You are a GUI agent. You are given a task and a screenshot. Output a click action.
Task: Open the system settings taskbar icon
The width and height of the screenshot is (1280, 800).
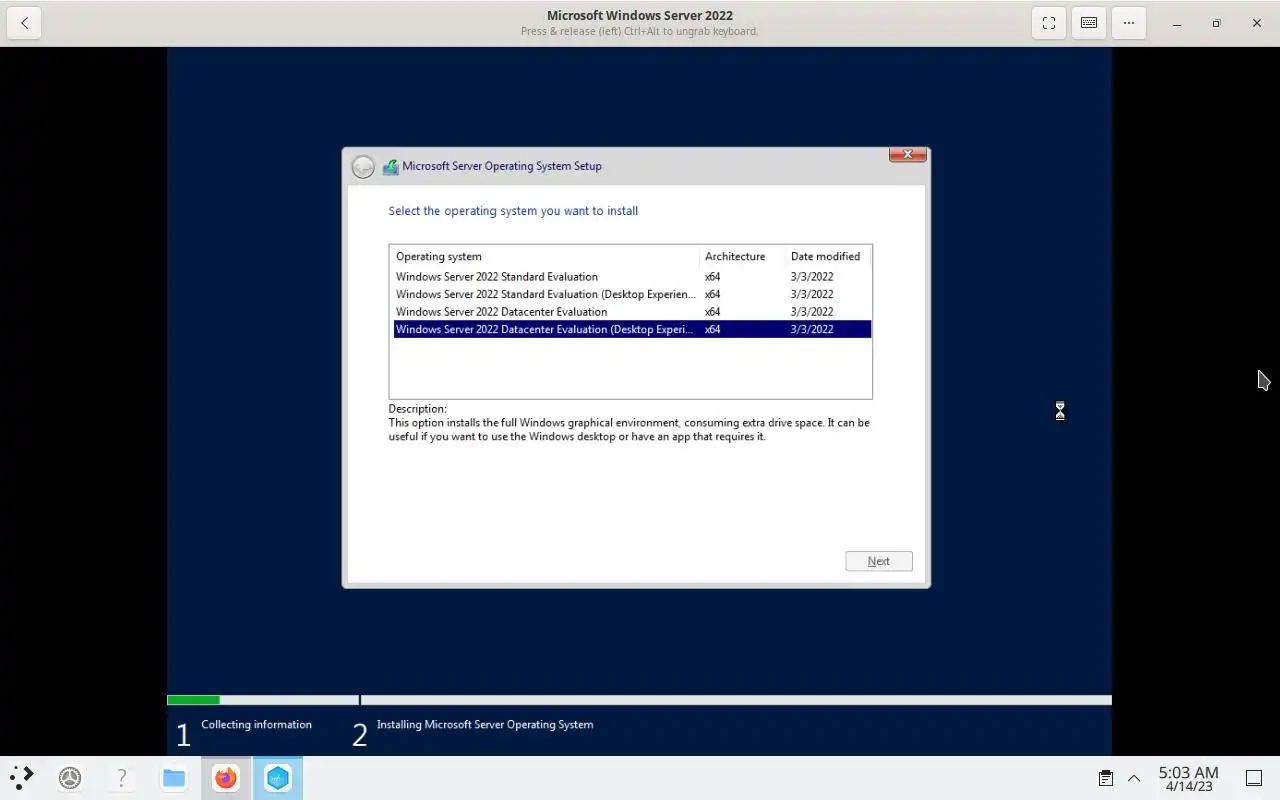coord(70,777)
